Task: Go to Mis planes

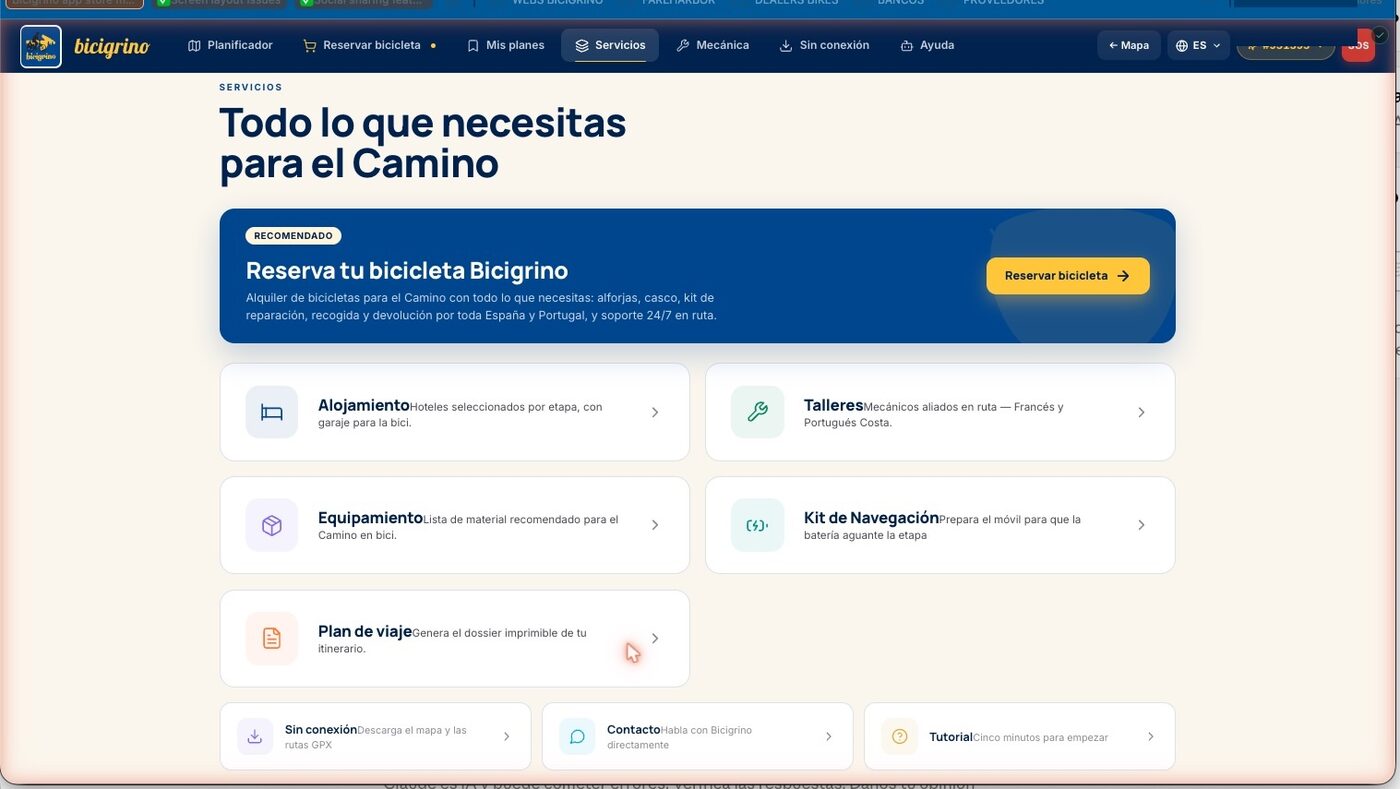Action: [505, 45]
